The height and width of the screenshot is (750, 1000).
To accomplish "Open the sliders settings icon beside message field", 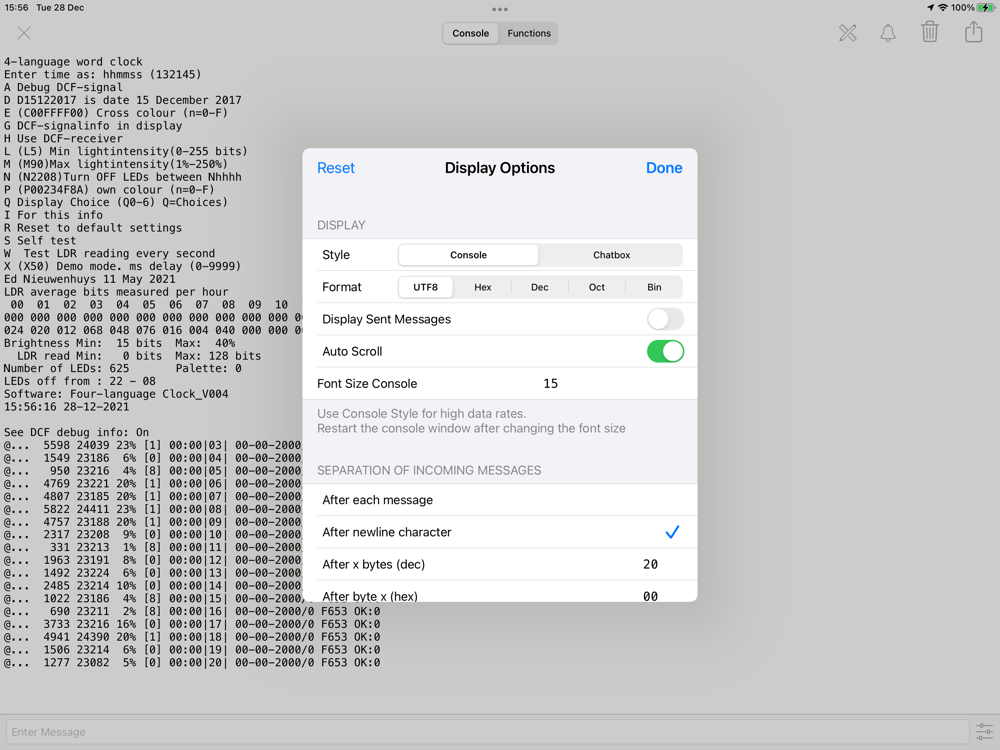I will point(984,732).
